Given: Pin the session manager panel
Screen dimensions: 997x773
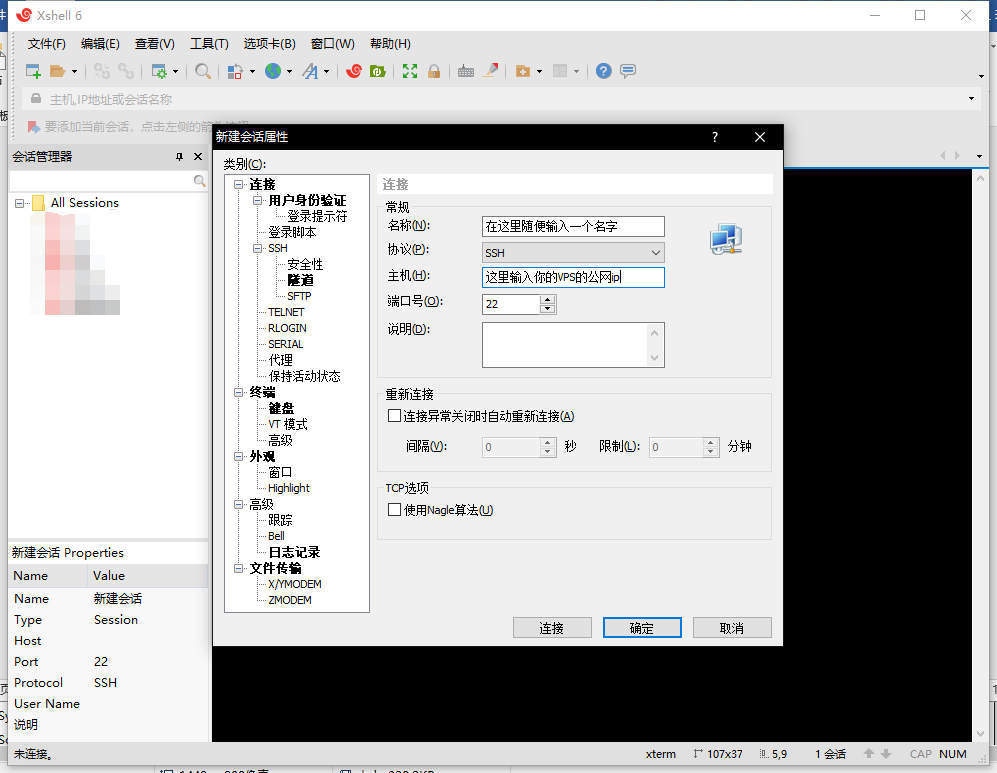Looking at the screenshot, I should tap(179, 156).
